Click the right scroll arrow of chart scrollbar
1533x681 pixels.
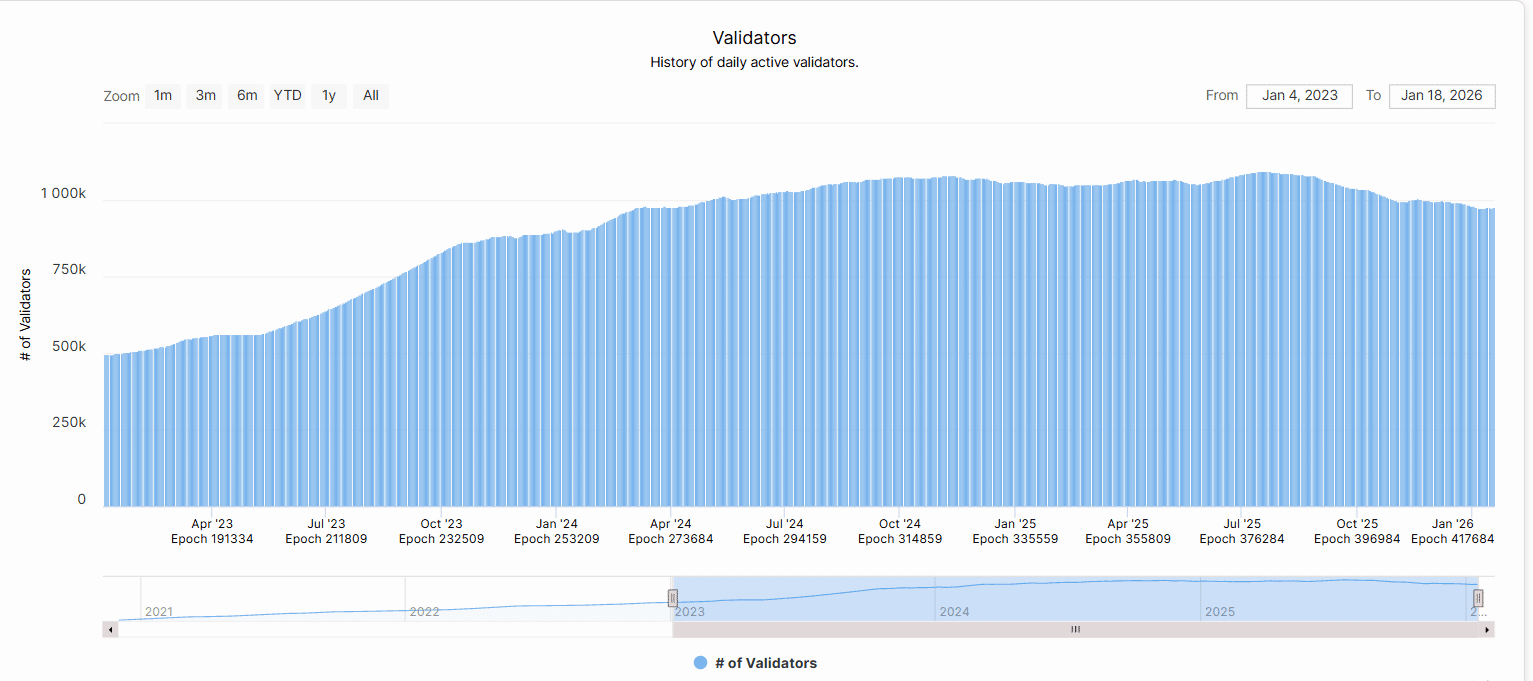pos(1488,630)
